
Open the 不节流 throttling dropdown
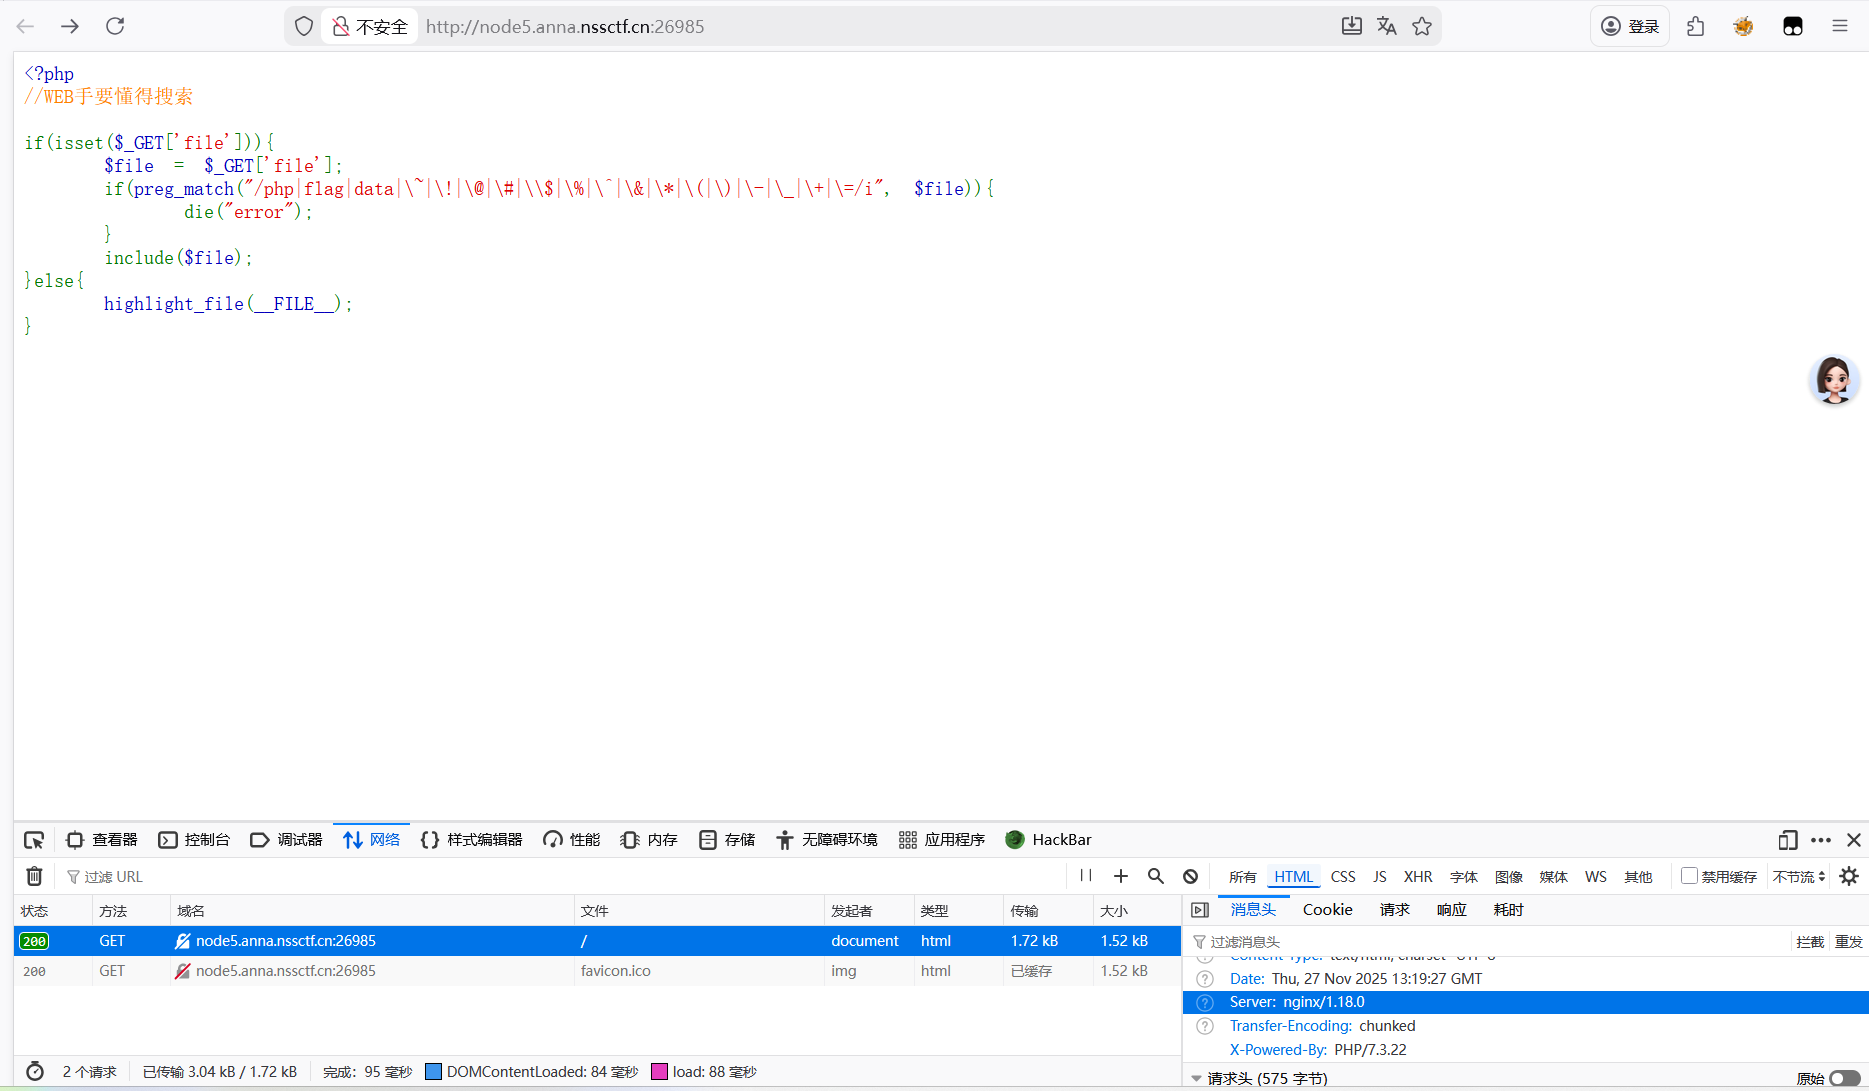pos(1798,876)
